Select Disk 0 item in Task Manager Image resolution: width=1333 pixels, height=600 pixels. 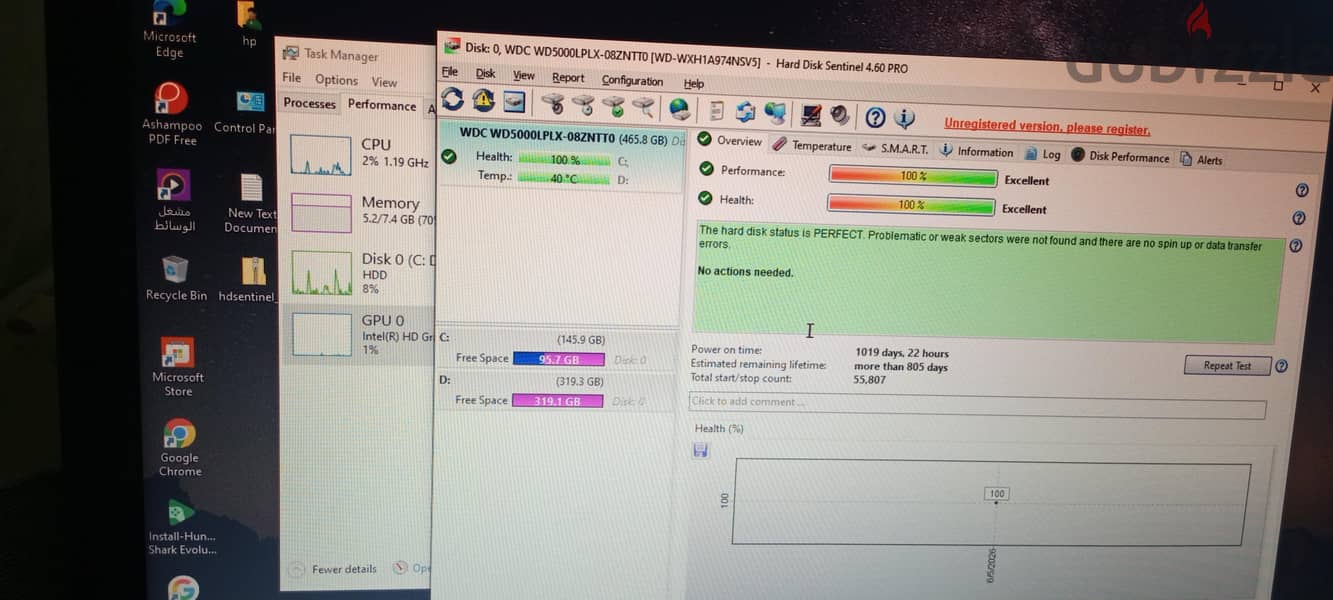point(358,272)
